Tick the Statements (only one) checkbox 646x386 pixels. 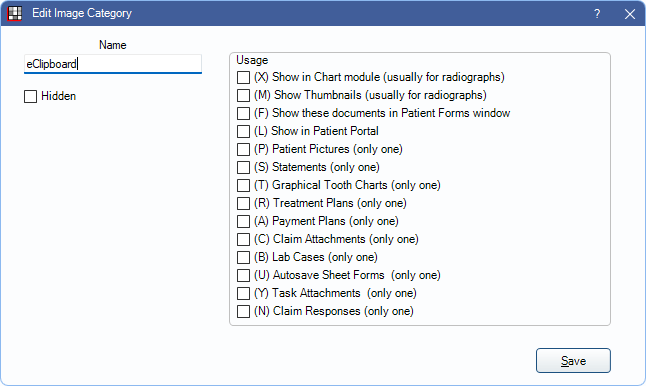243,167
